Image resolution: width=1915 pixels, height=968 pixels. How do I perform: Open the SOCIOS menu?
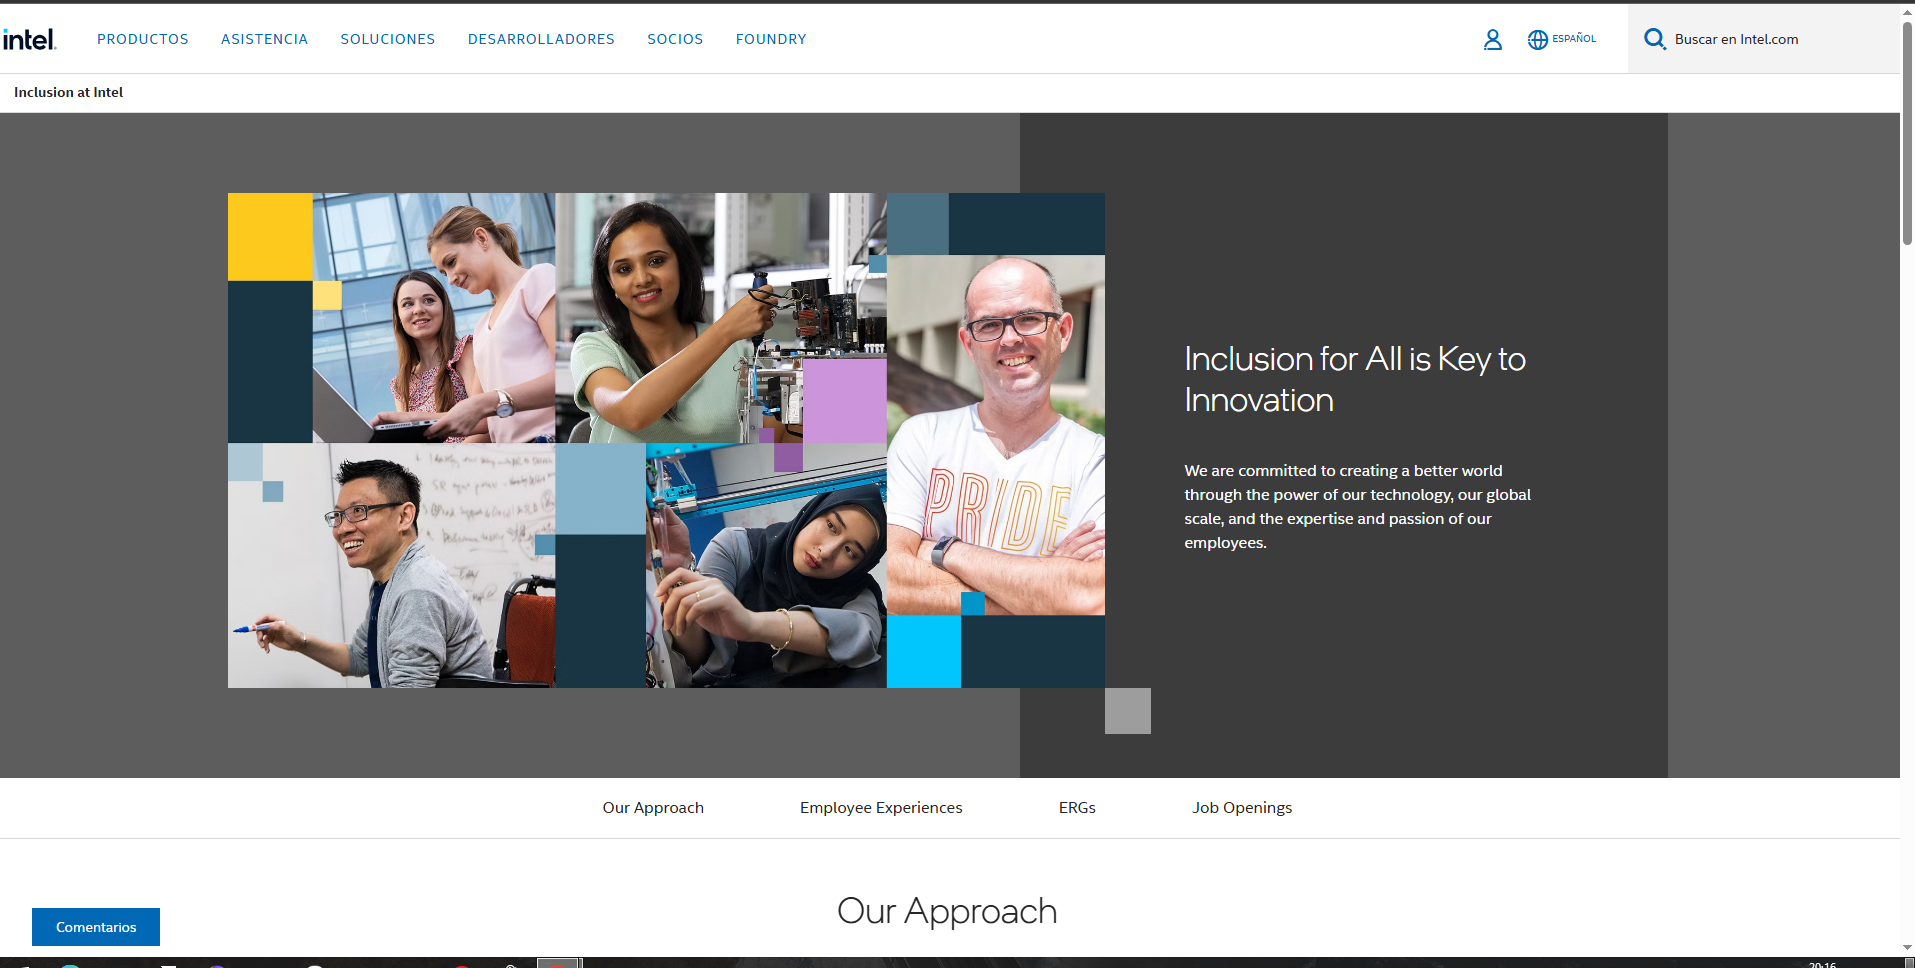point(675,39)
